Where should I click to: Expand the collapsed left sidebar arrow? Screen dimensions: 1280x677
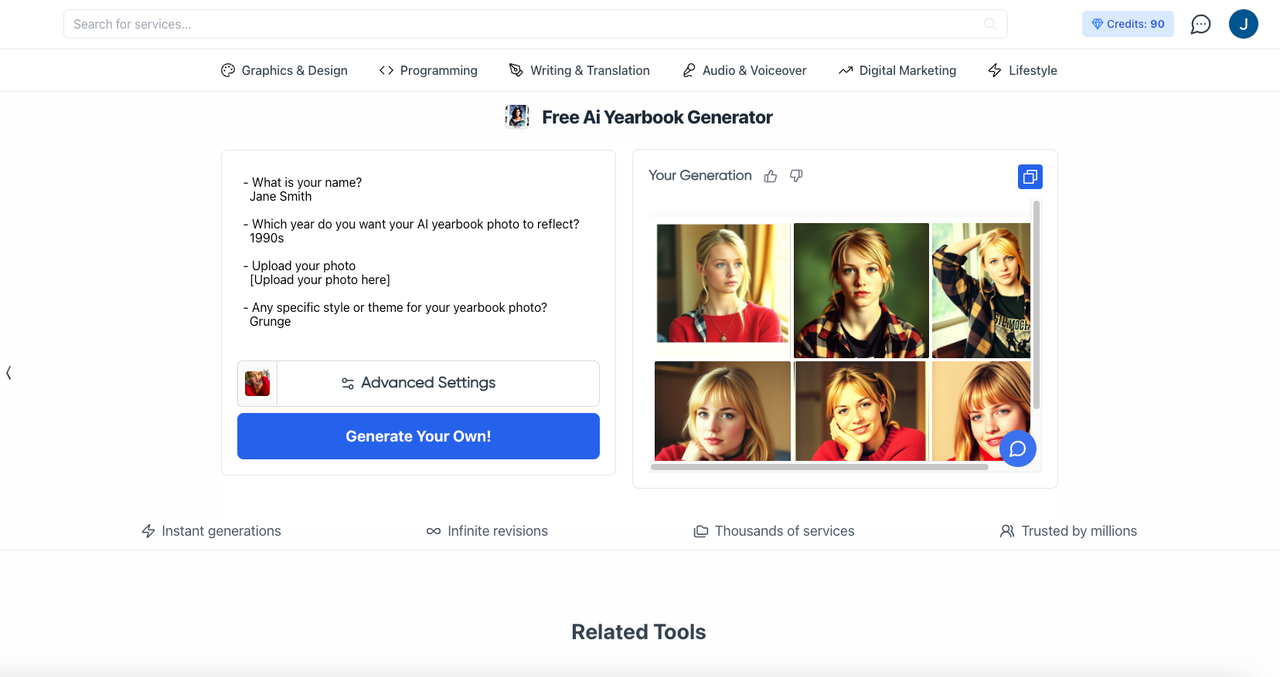(9, 373)
